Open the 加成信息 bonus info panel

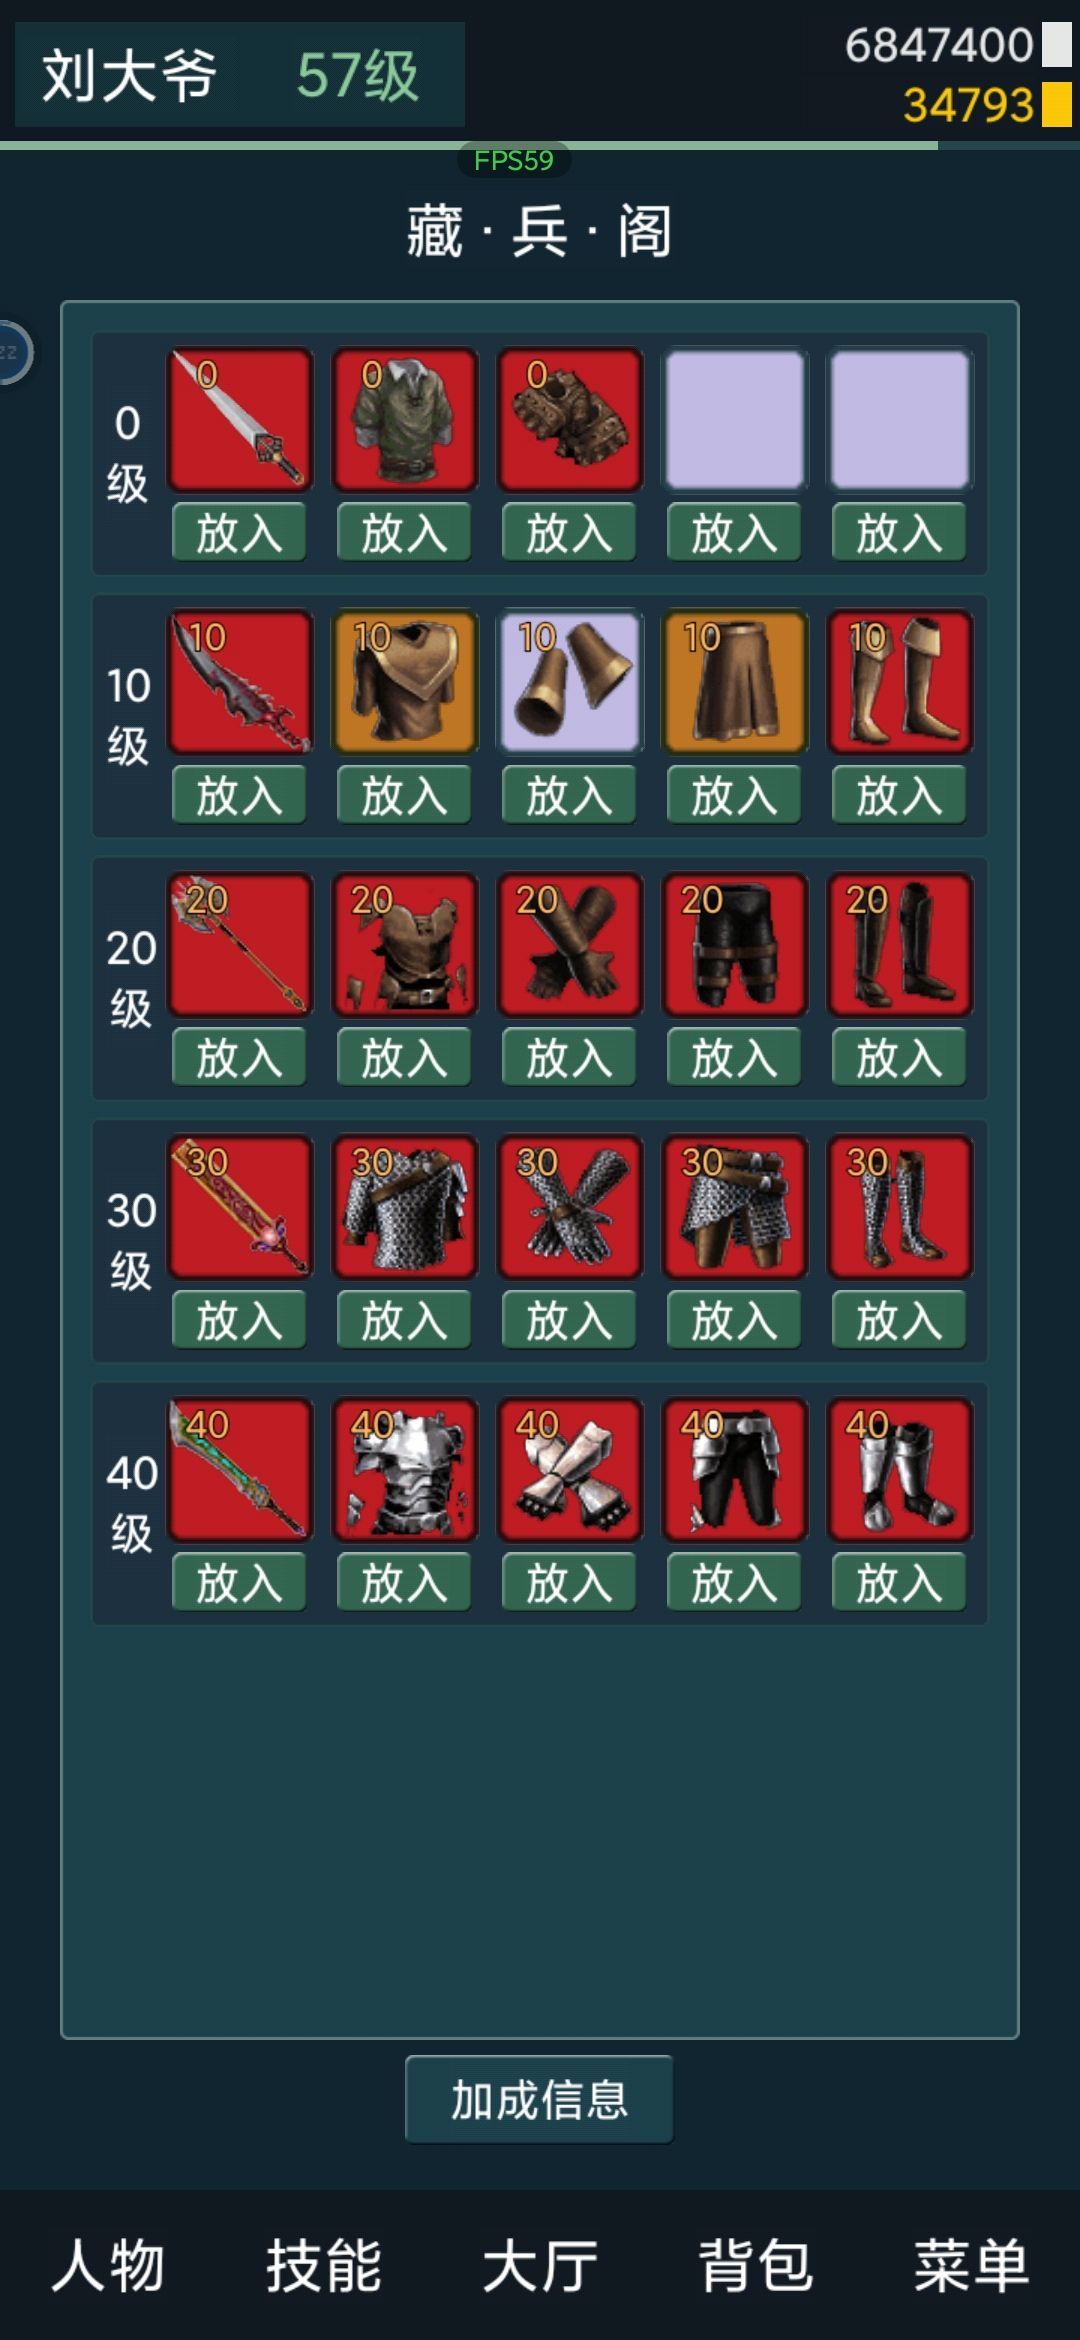click(539, 2099)
